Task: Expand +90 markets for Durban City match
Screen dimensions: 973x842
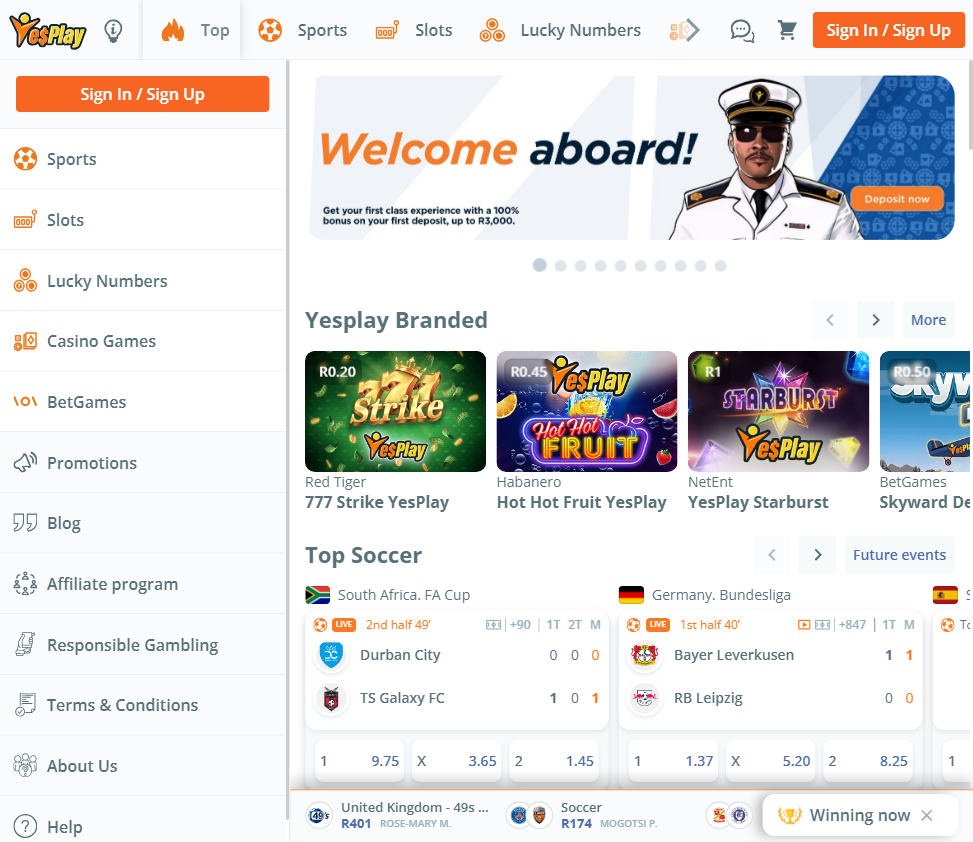Action: (x=520, y=625)
